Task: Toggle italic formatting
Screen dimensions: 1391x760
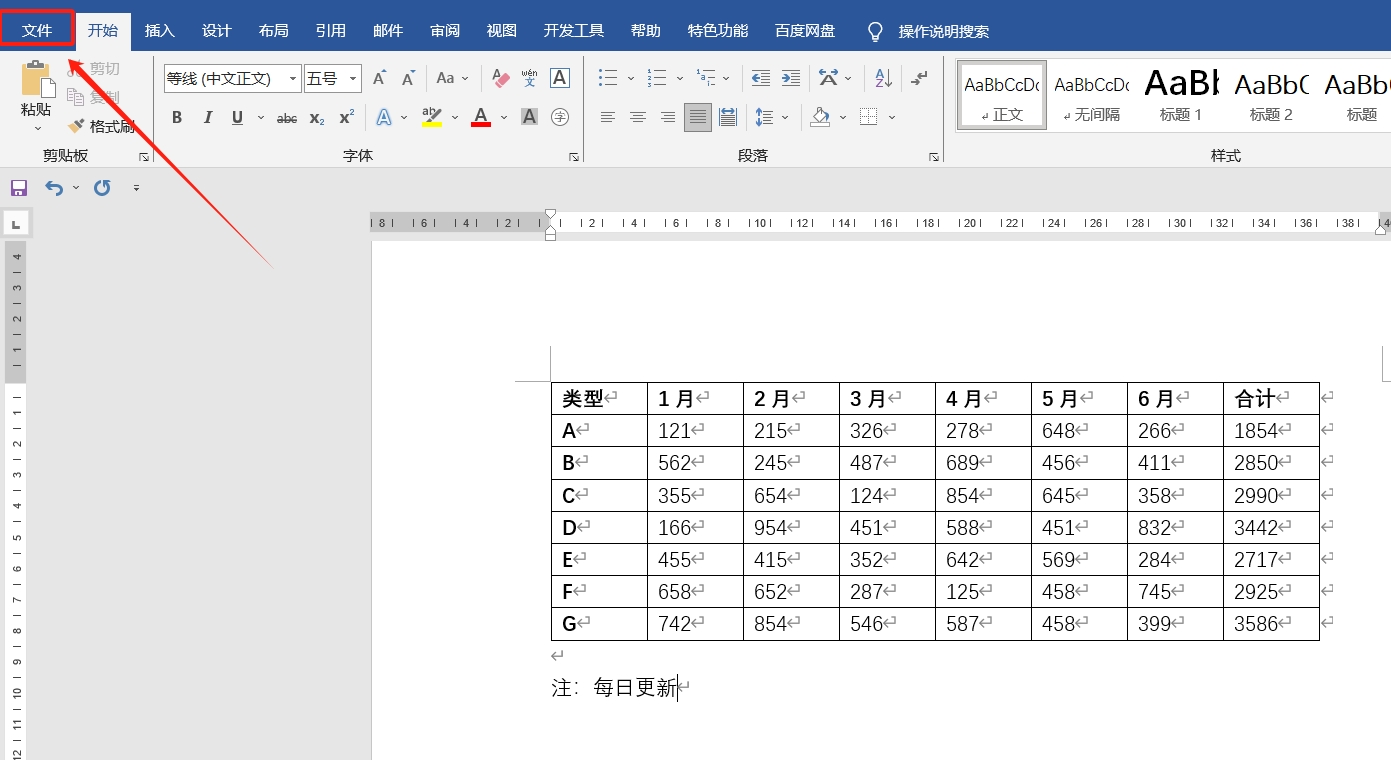Action: 207,117
